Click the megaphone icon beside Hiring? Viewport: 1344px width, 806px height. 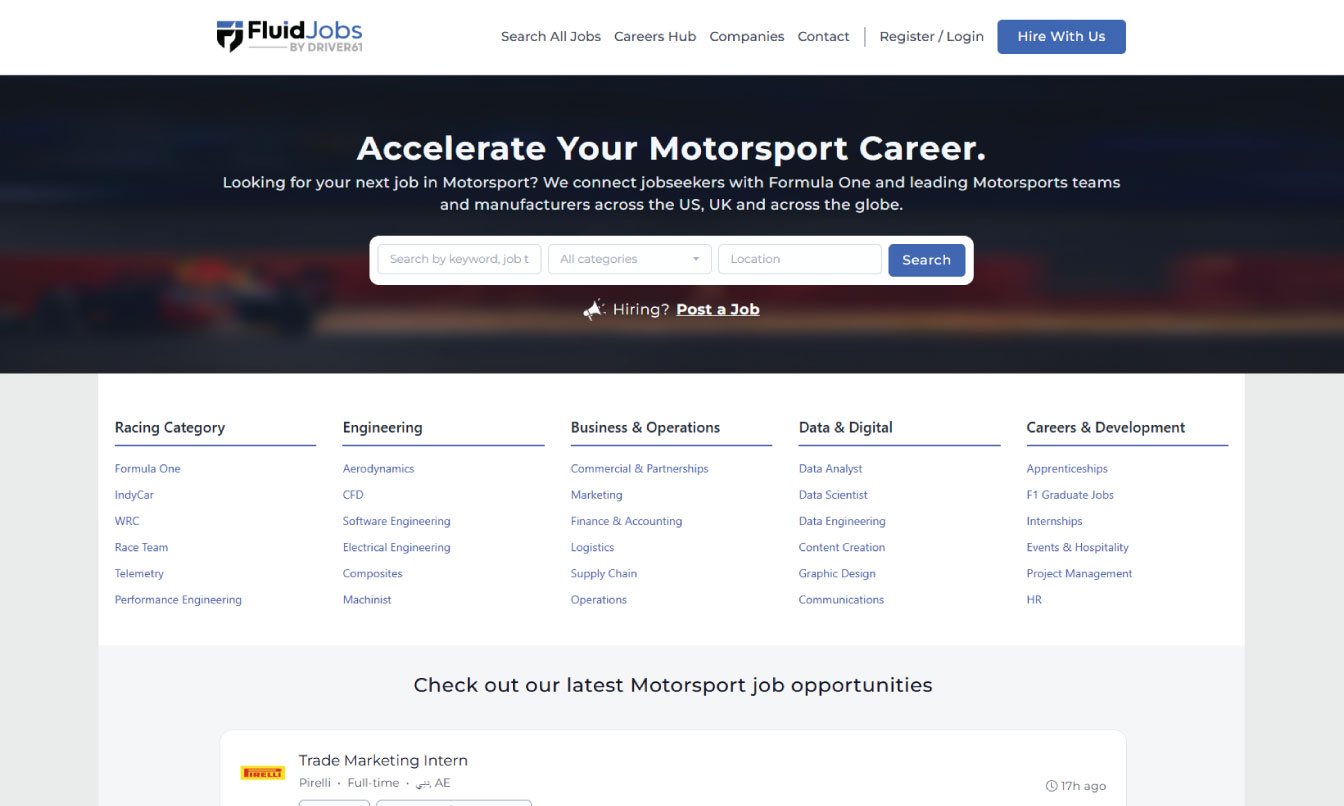594,308
